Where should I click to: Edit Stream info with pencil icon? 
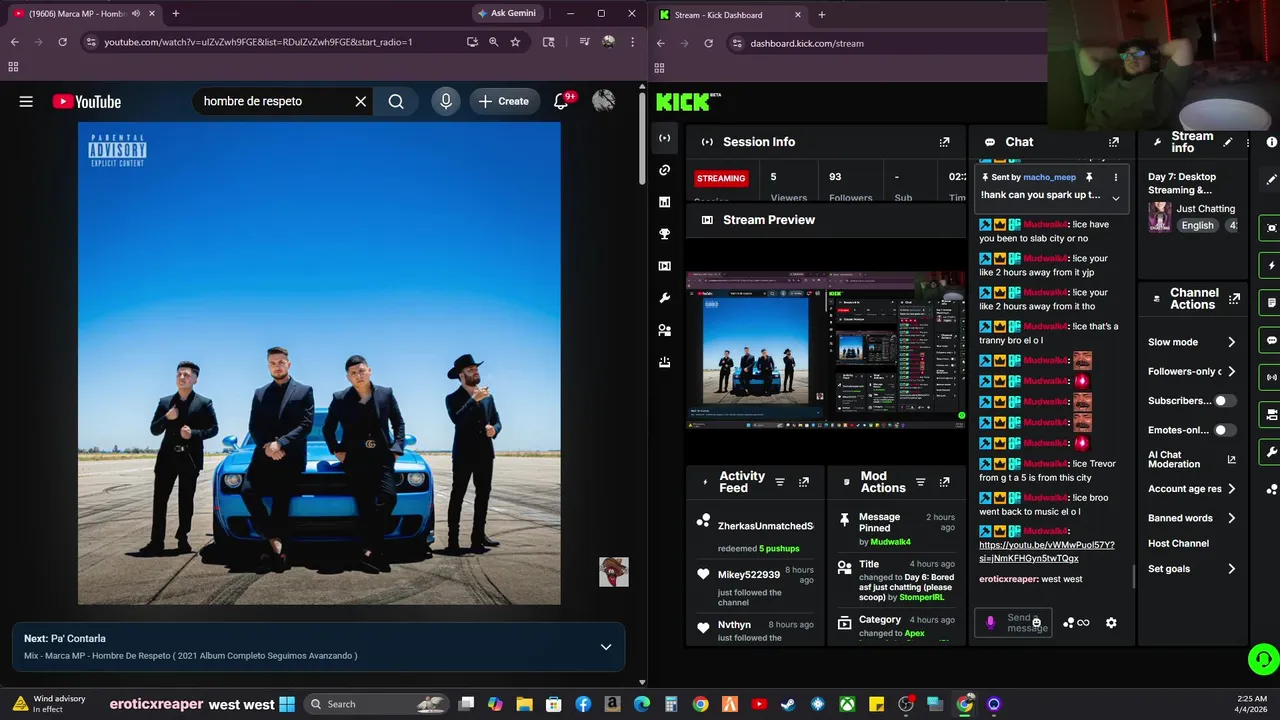[x=1228, y=142]
